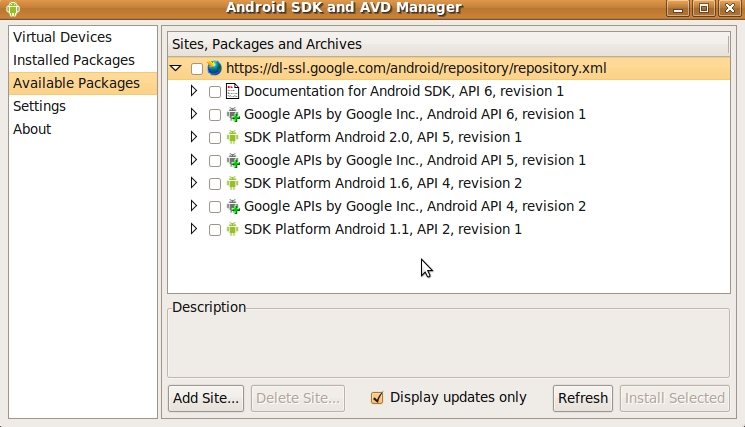
Task: Click the document icon for Documentation for Android SDK
Action: (x=232, y=91)
